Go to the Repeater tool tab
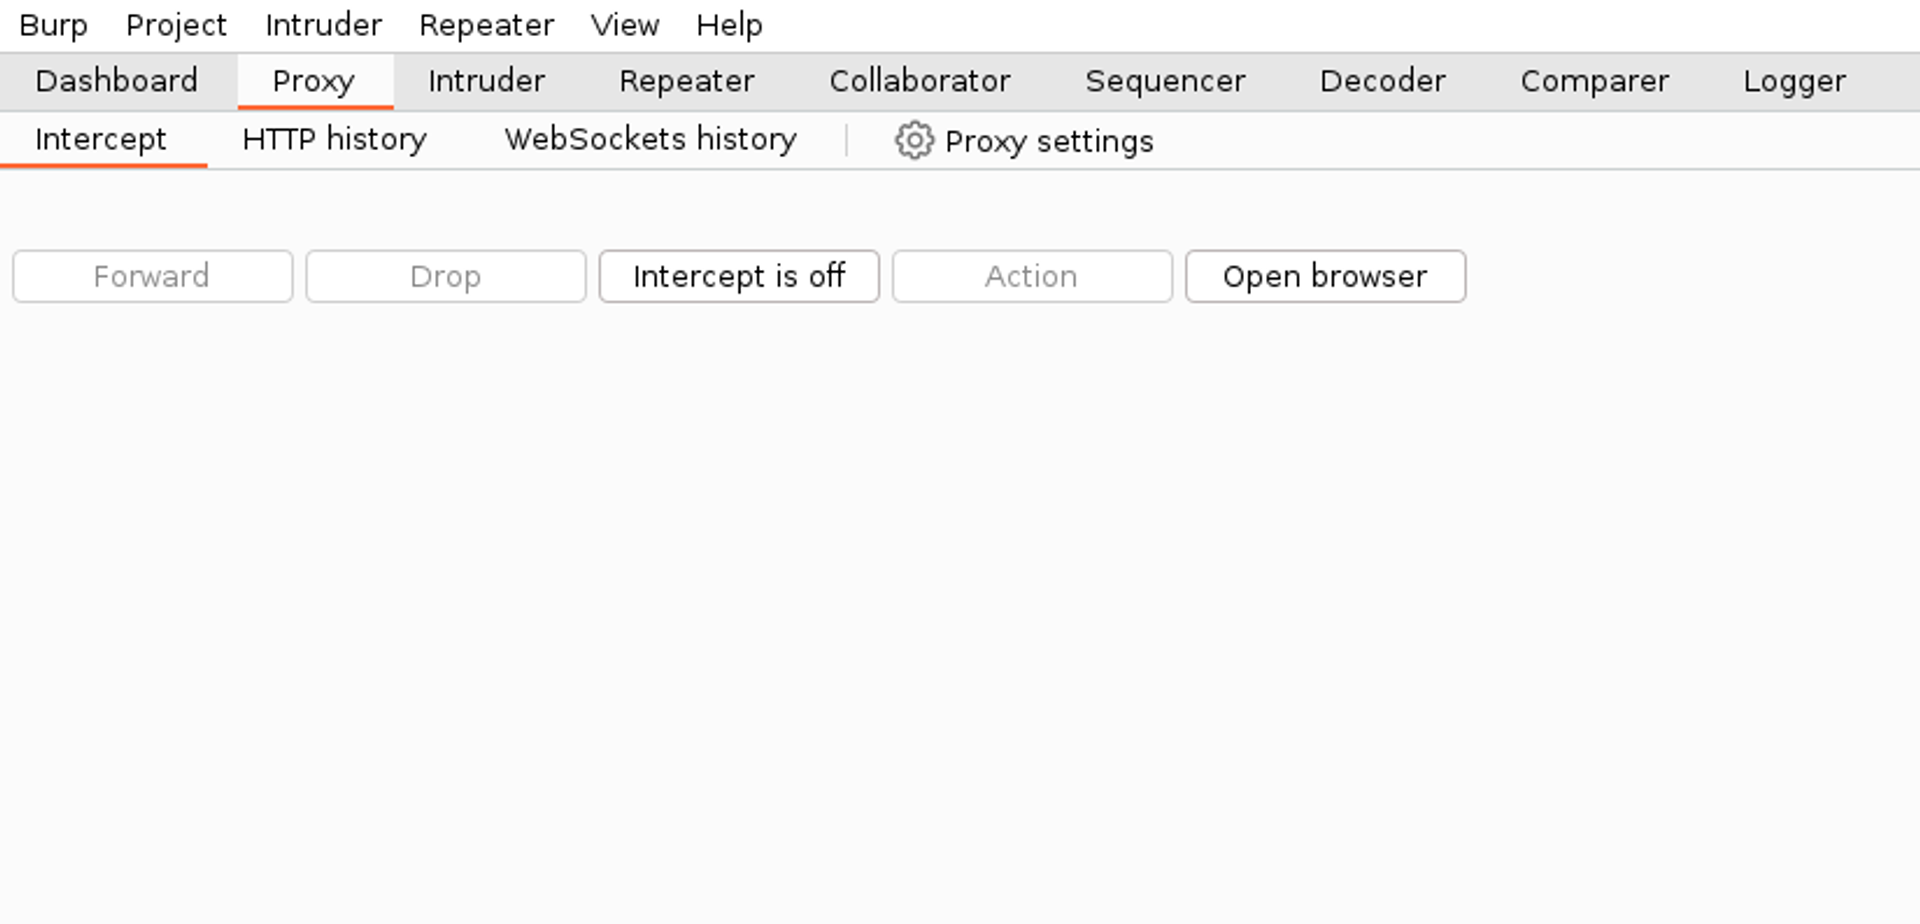This screenshot has width=1920, height=924. coord(687,81)
